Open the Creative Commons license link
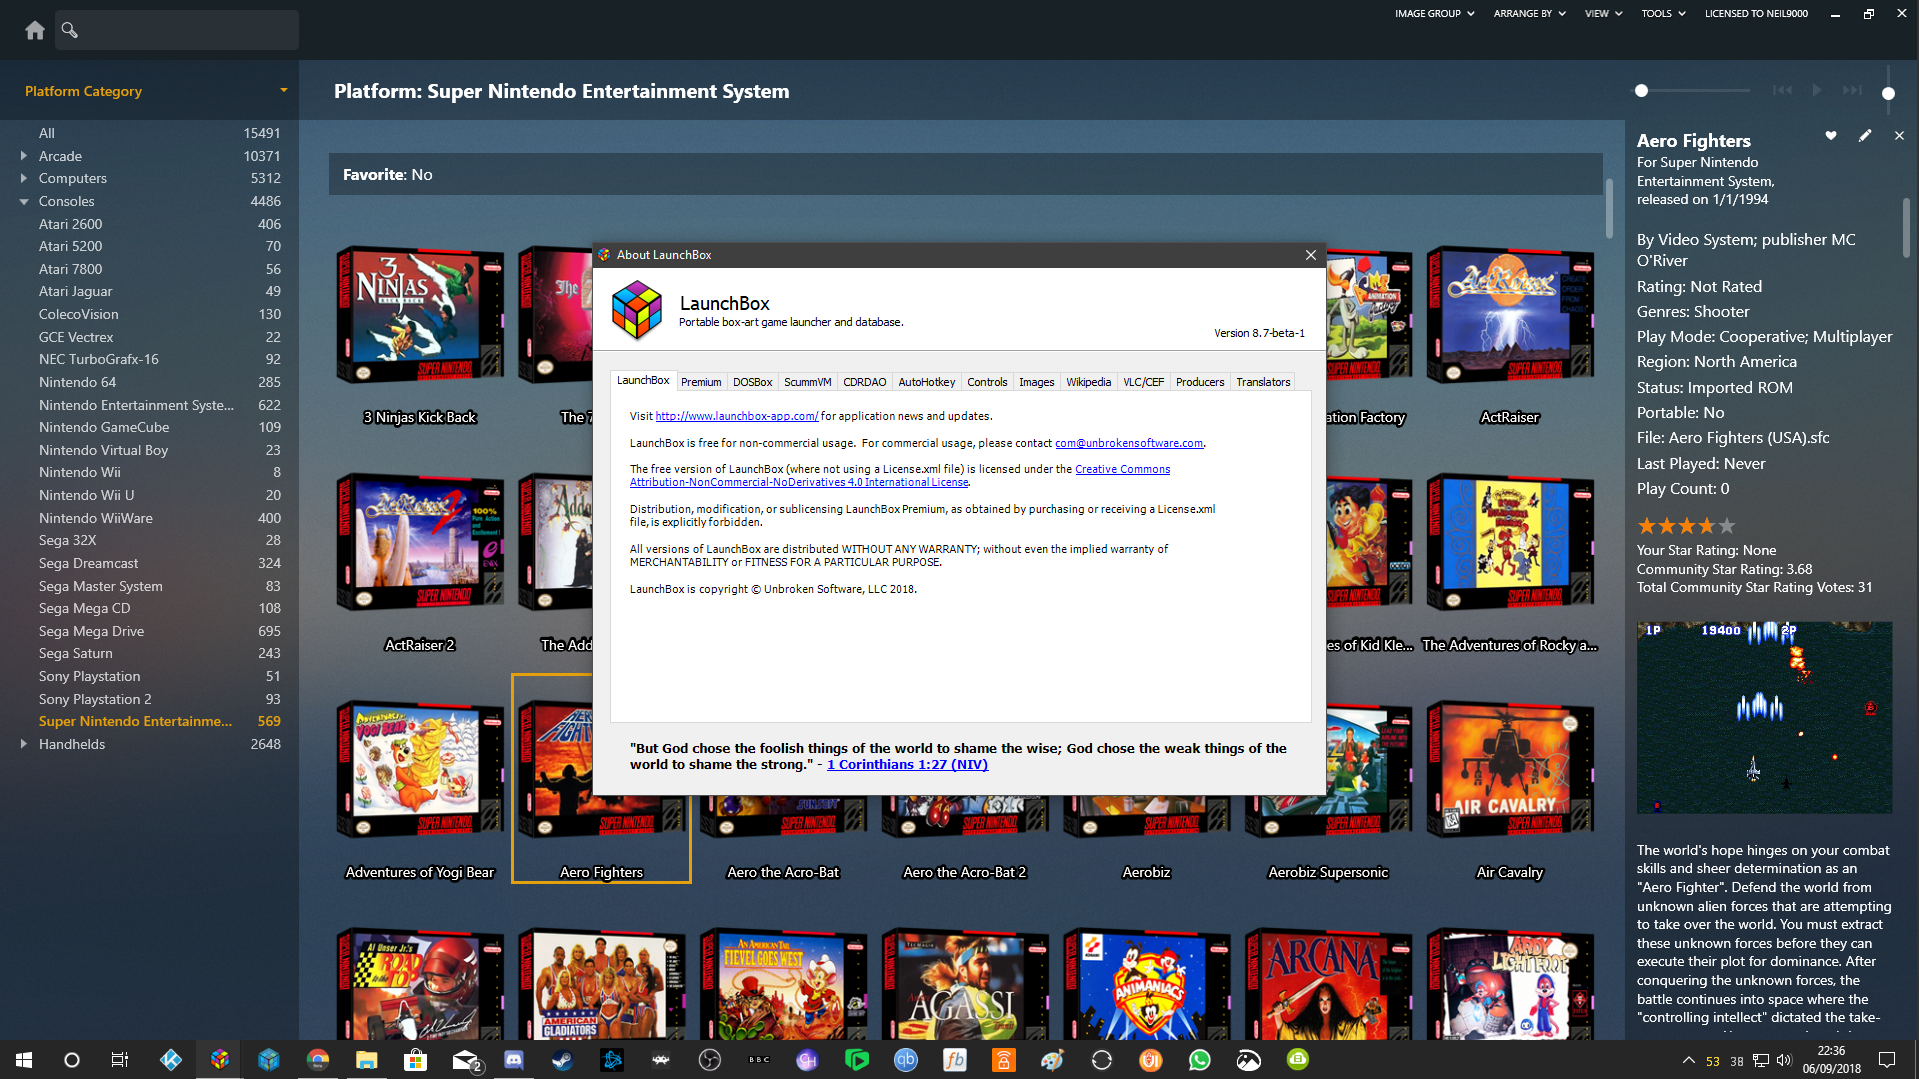The image size is (1919, 1079). (899, 476)
